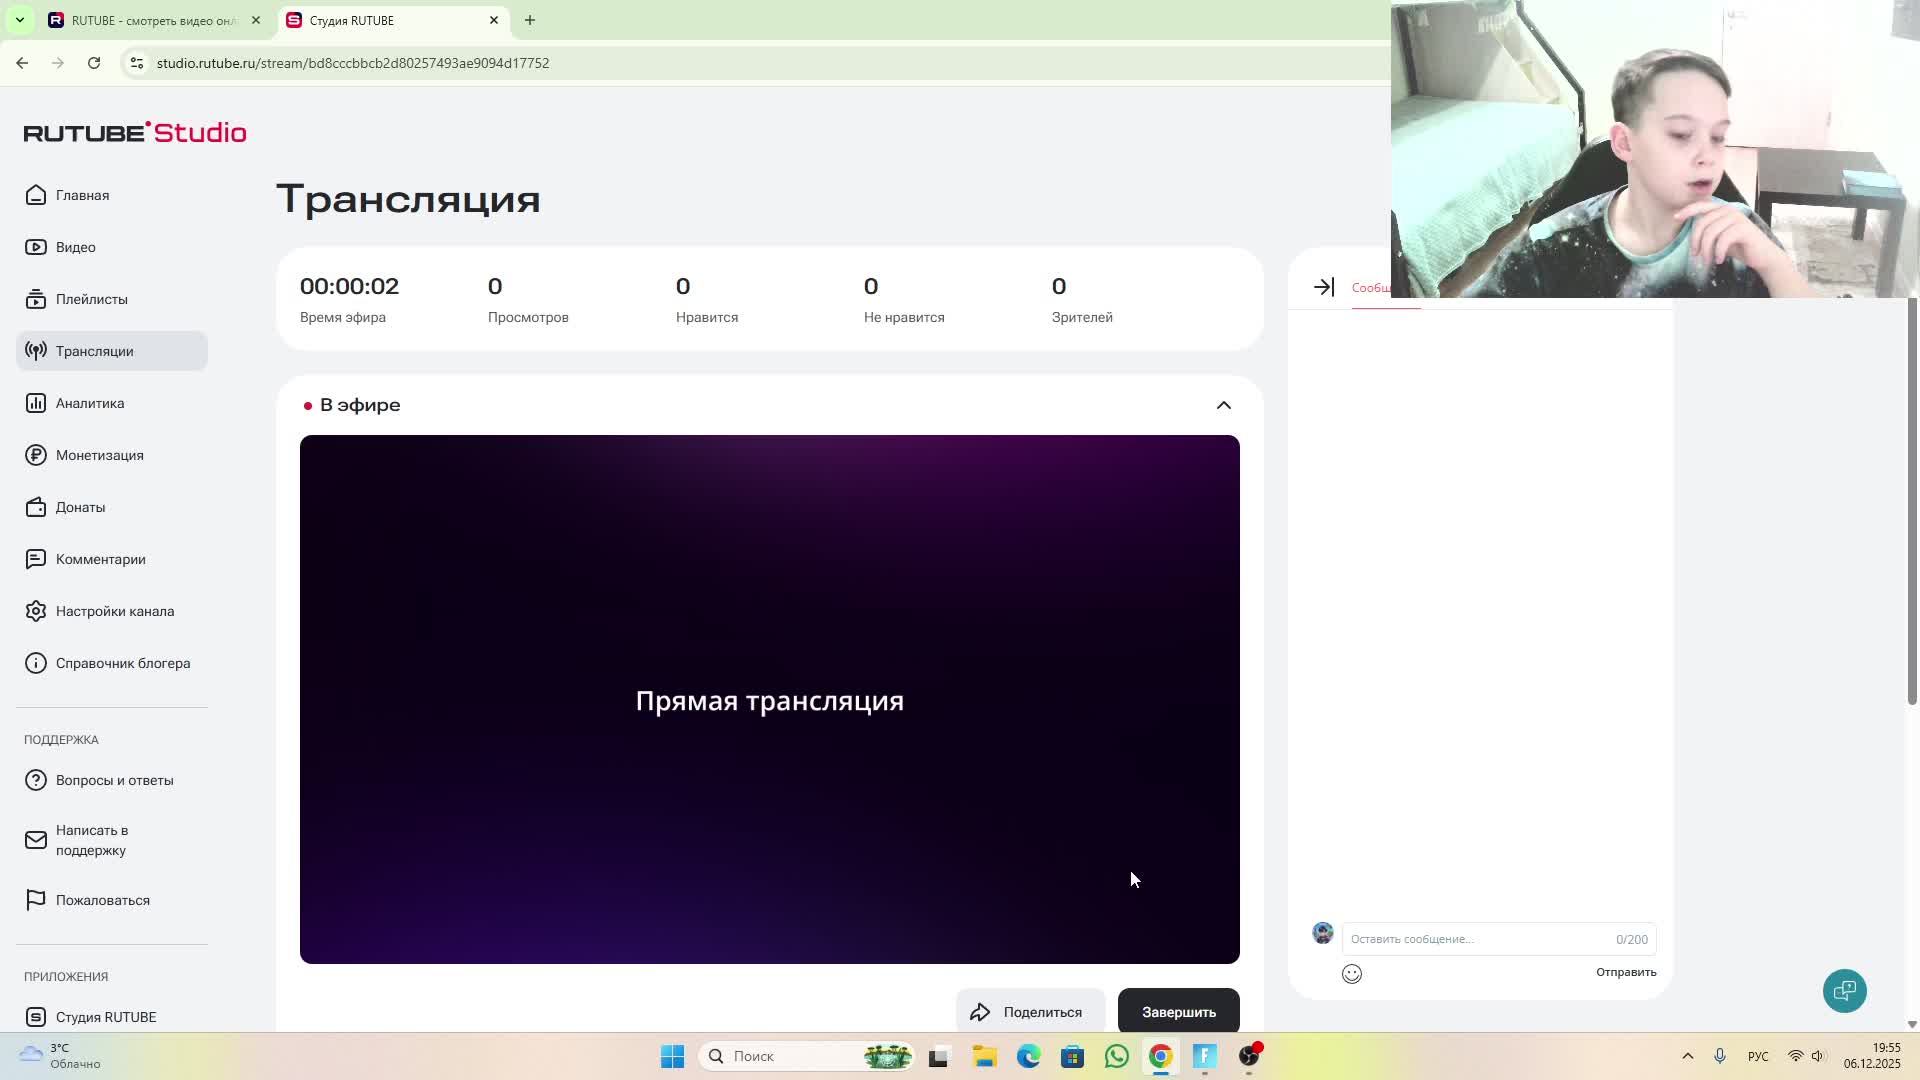This screenshot has height=1080, width=1920.
Task: Open Монетизация from the sidebar
Action: (100, 455)
